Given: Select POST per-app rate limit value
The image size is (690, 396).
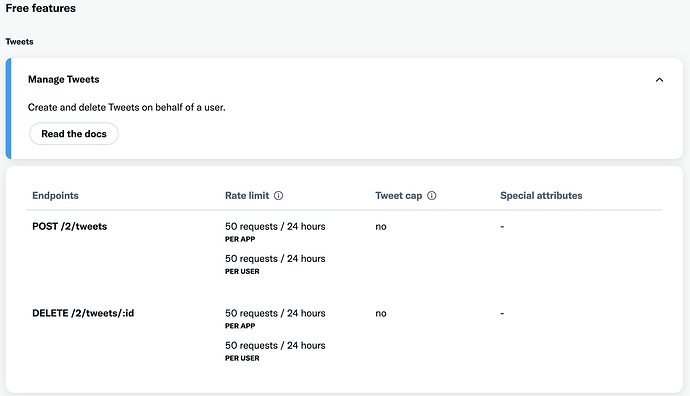Looking at the screenshot, I should 275,226.
